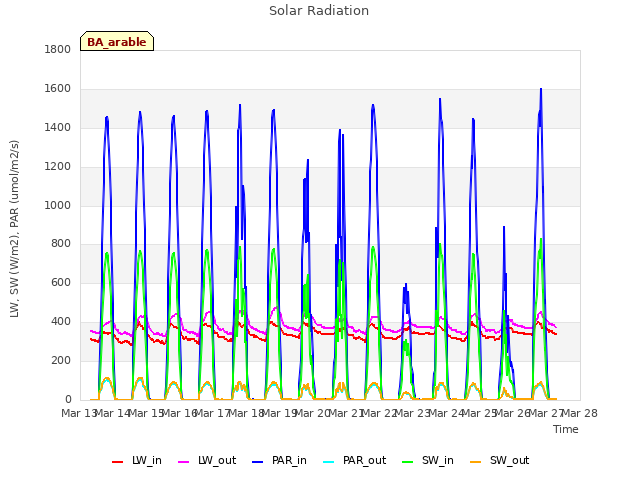This screenshot has height=480, width=640.
Task: Click the red LW_in legend swatch
Action: click(118, 462)
